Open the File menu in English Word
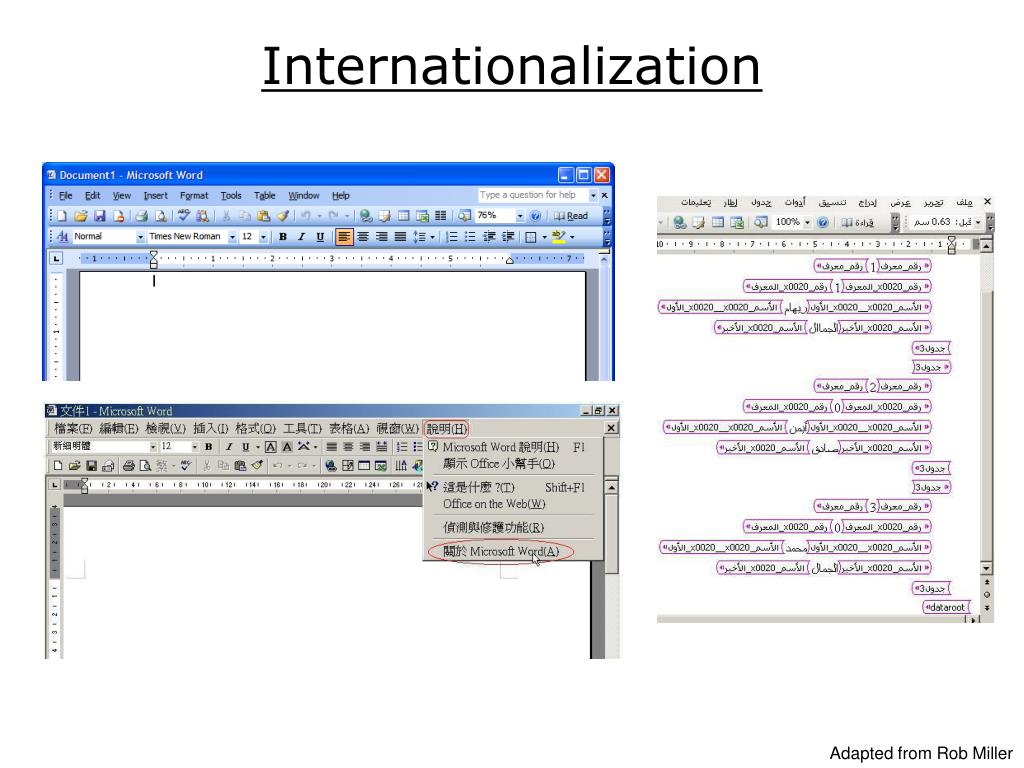Screen dimensions: 1024x768 [66, 195]
